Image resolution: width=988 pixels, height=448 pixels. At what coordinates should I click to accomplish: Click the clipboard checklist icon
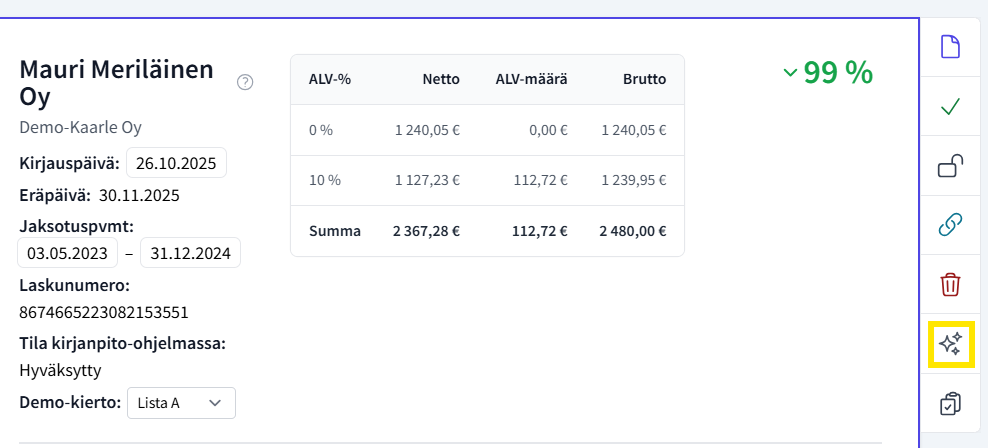[950, 404]
